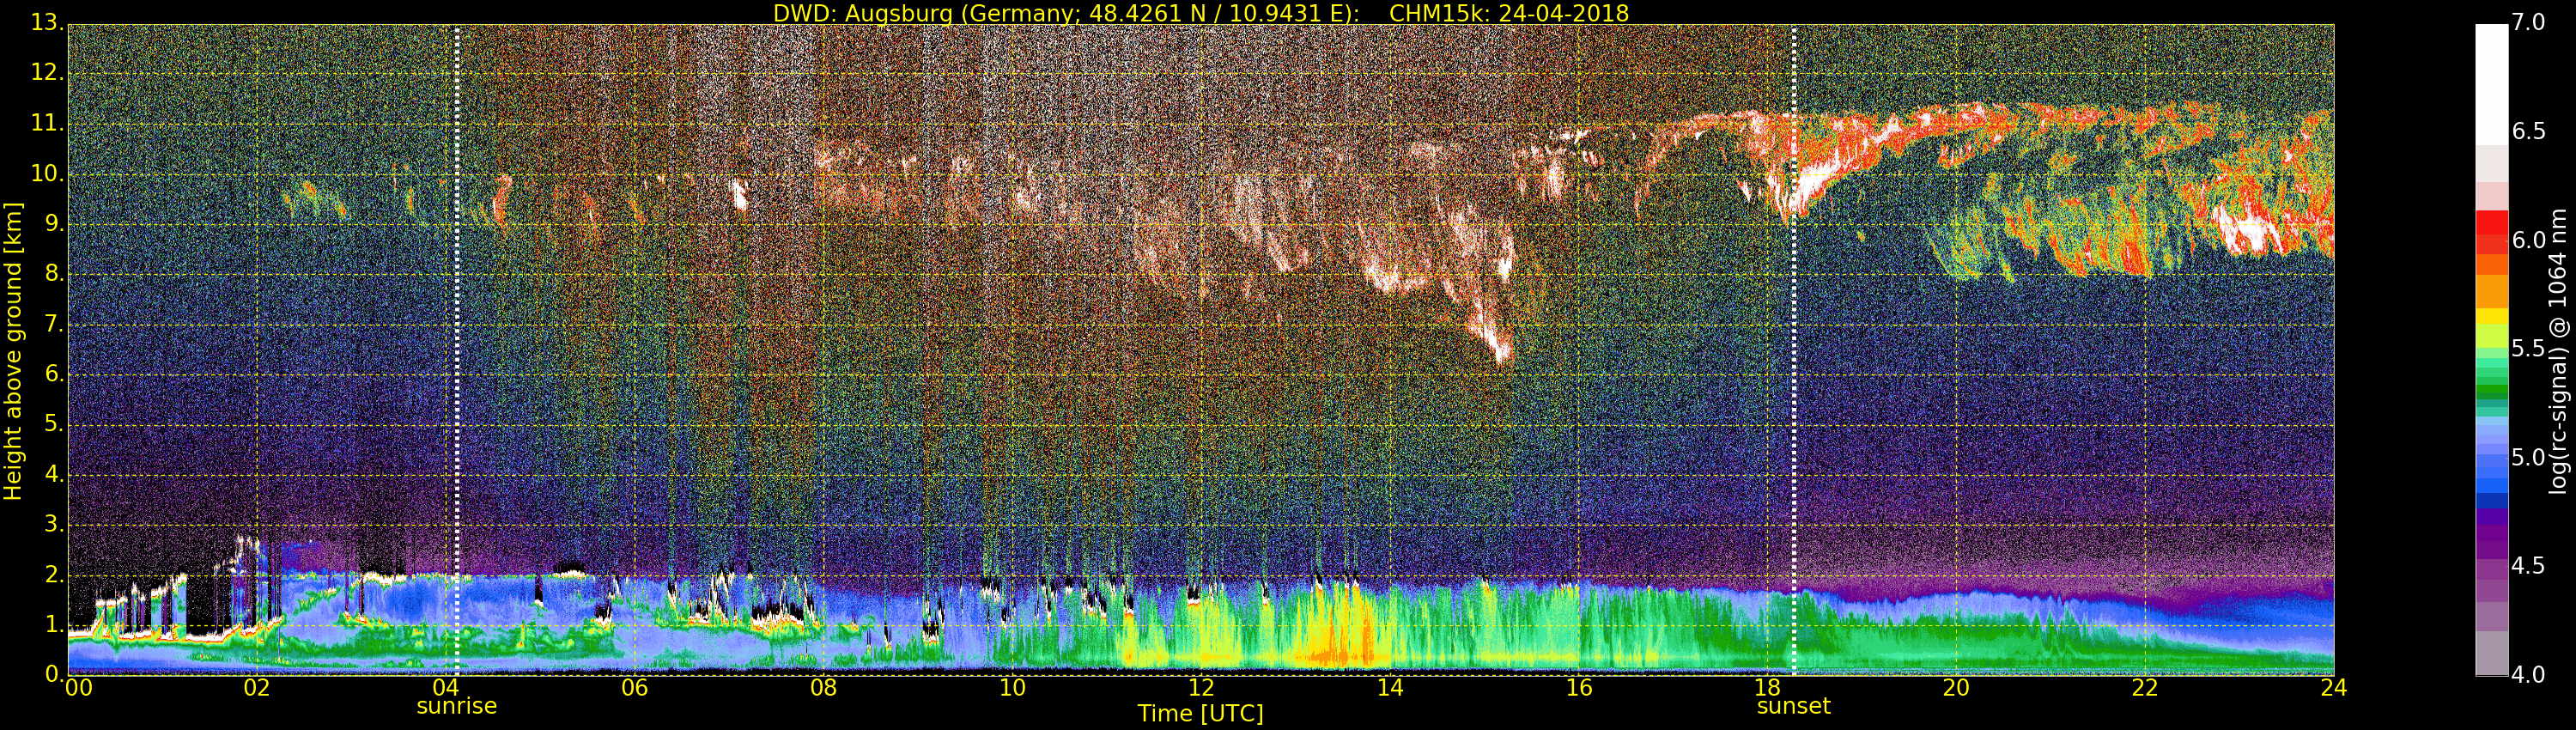Image resolution: width=2576 pixels, height=730 pixels.
Task: Click the "00" tick on time axis
Action: coord(77,688)
